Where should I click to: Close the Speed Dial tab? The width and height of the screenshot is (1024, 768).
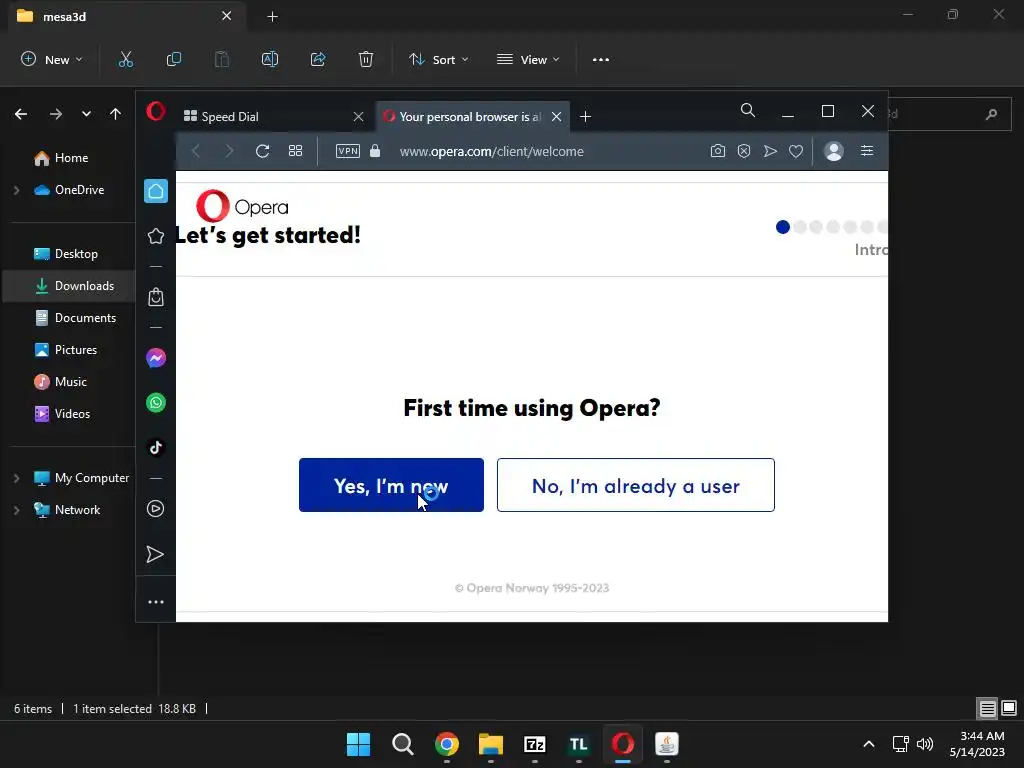coord(359,116)
